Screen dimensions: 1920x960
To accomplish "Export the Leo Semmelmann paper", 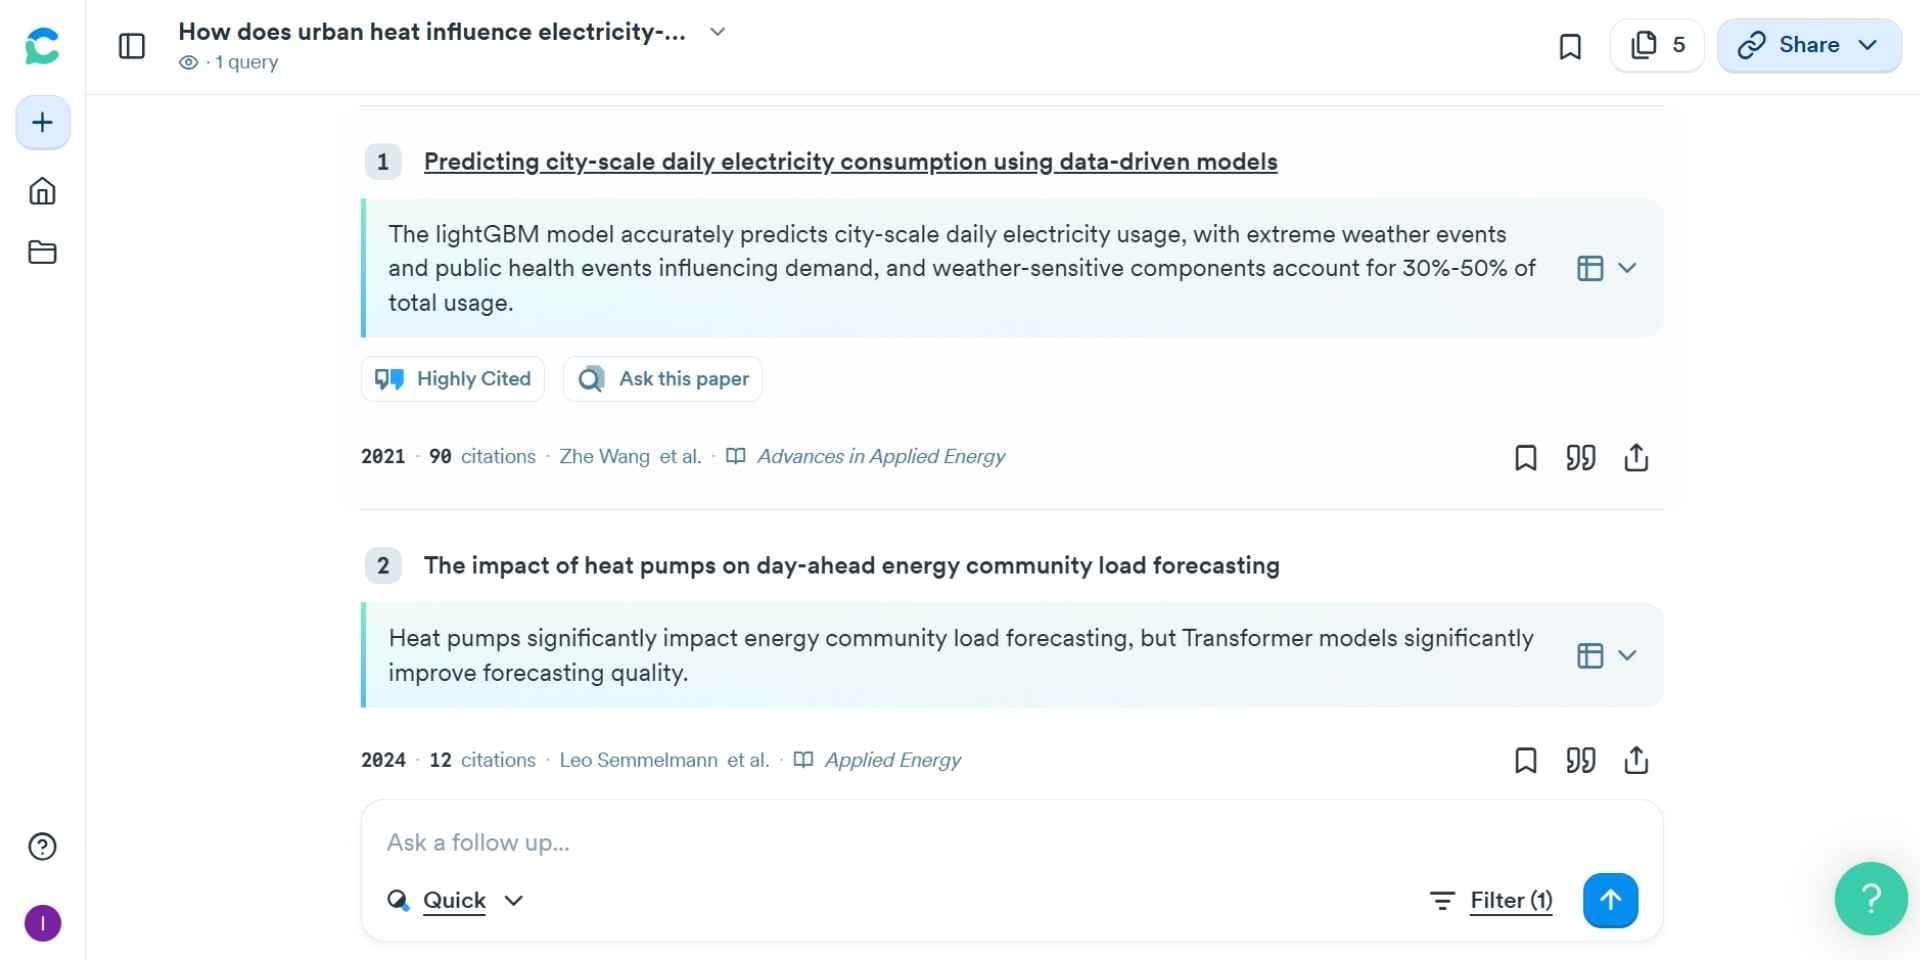I will pos(1636,760).
